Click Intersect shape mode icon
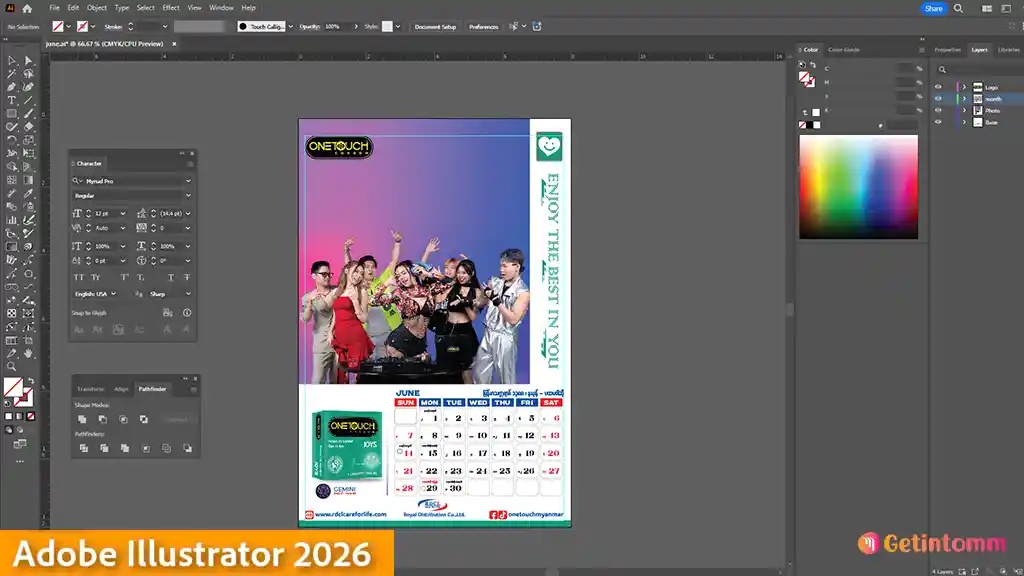The height and width of the screenshot is (576, 1024). (123, 419)
